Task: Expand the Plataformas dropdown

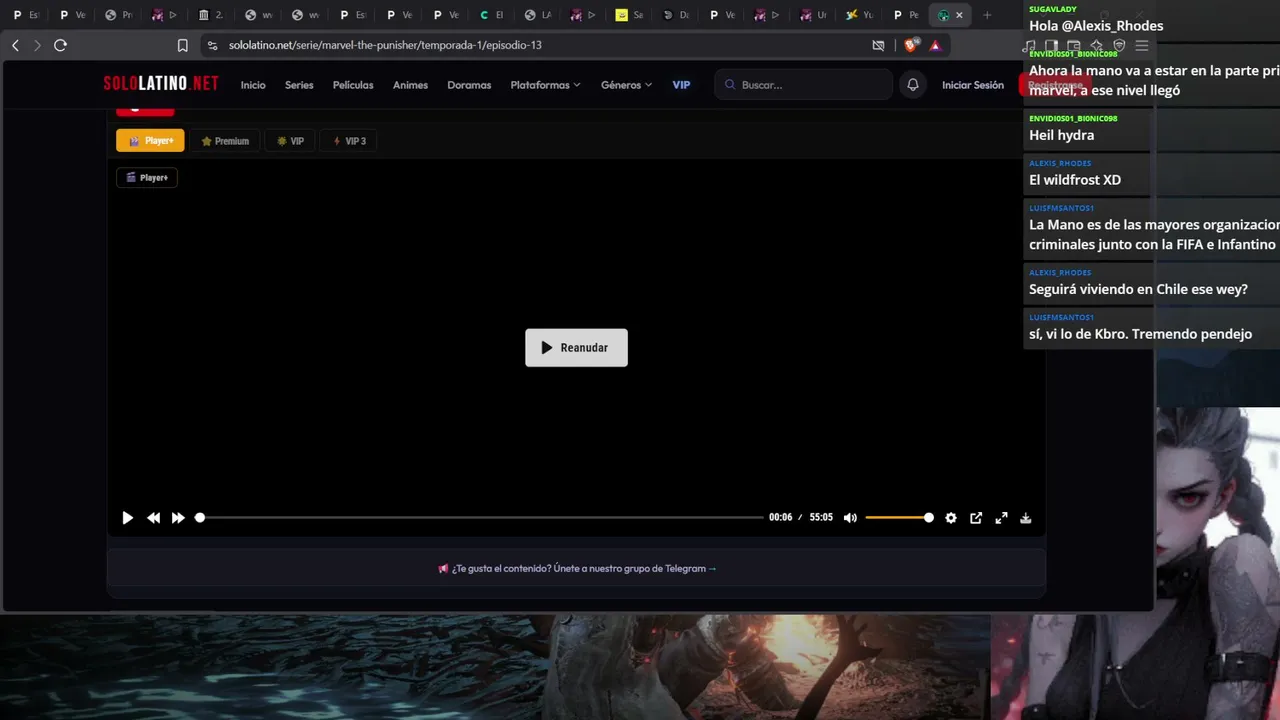Action: click(x=545, y=85)
